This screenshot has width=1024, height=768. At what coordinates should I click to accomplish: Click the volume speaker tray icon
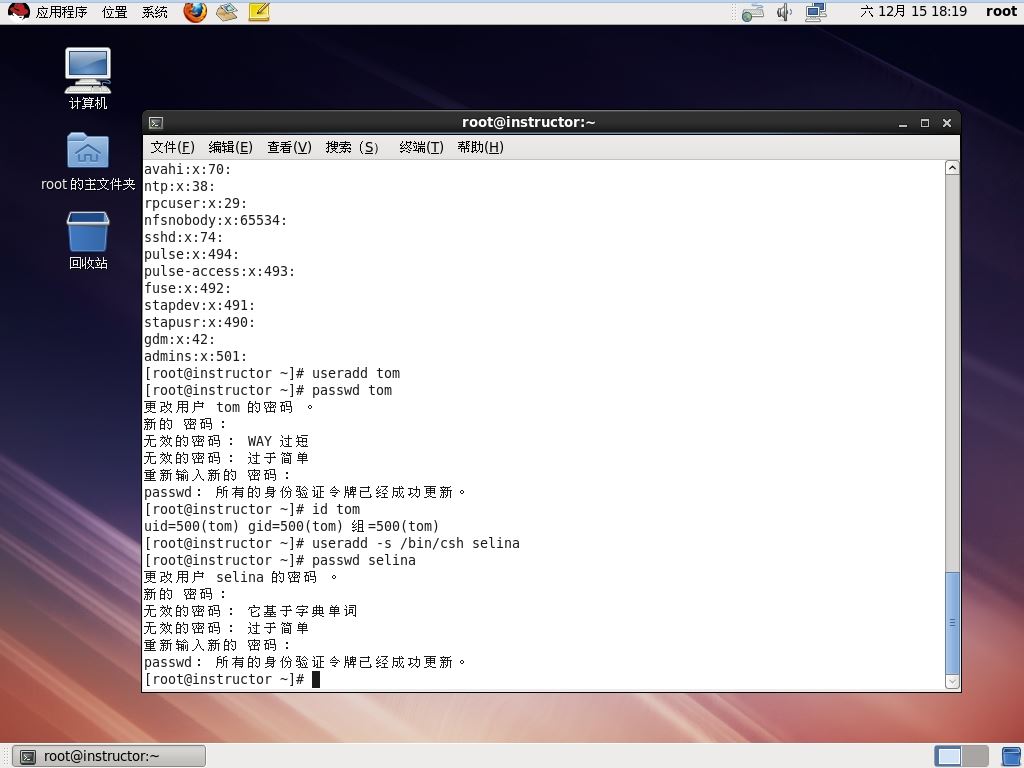coord(784,12)
